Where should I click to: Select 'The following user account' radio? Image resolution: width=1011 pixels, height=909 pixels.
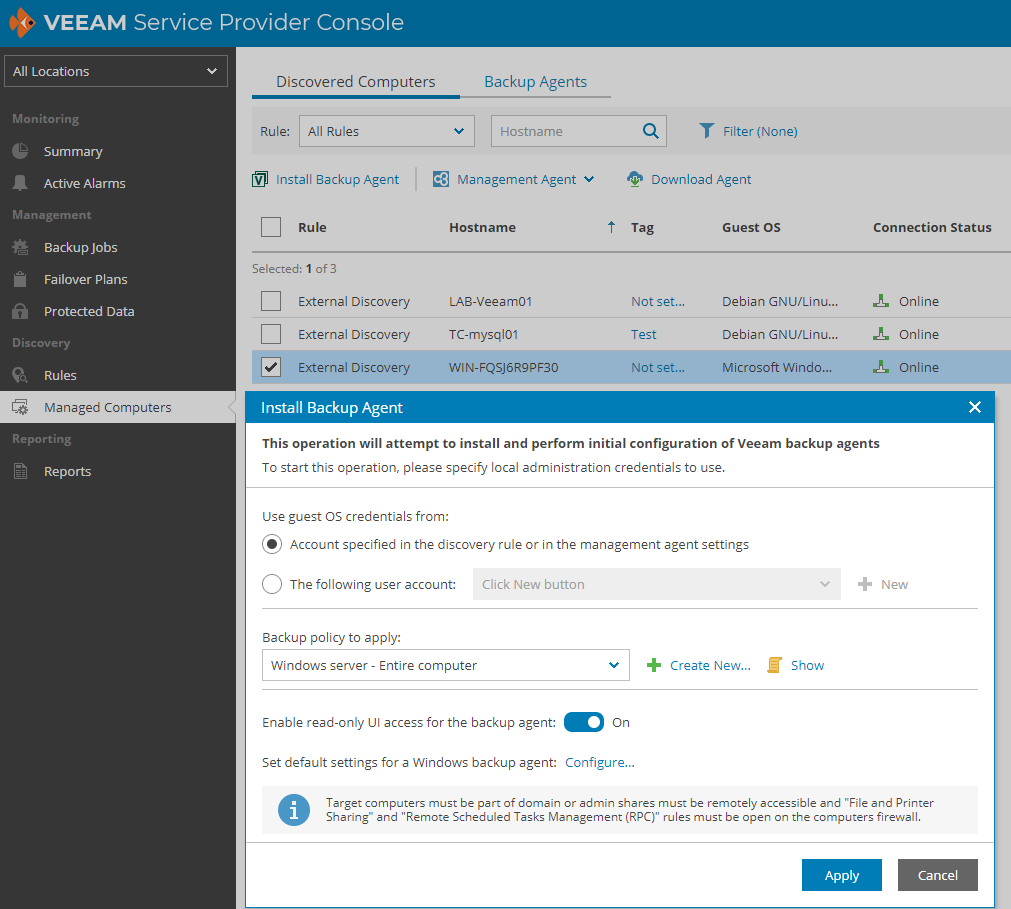click(272, 584)
